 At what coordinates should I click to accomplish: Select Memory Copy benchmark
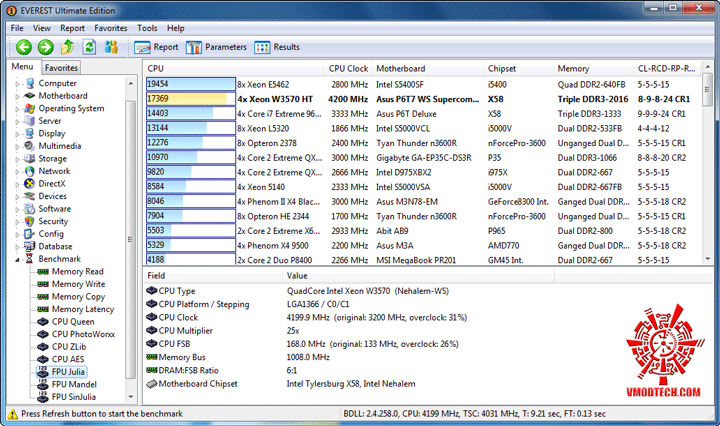pos(78,297)
